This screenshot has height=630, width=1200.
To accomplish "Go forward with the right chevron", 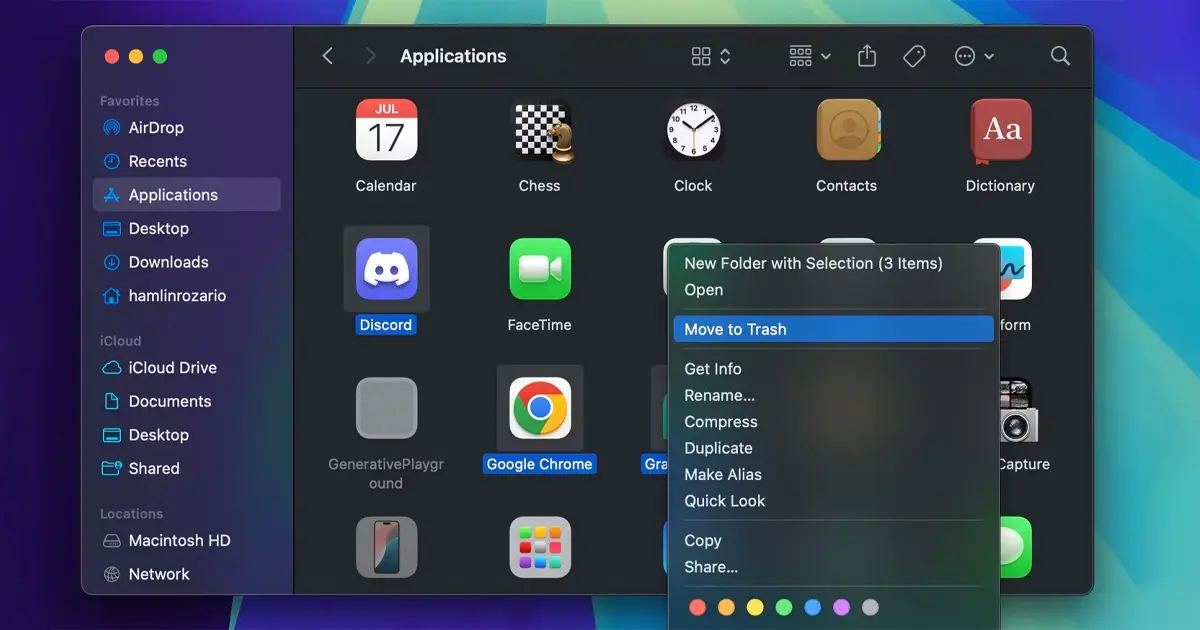I will pyautogui.click(x=371, y=56).
